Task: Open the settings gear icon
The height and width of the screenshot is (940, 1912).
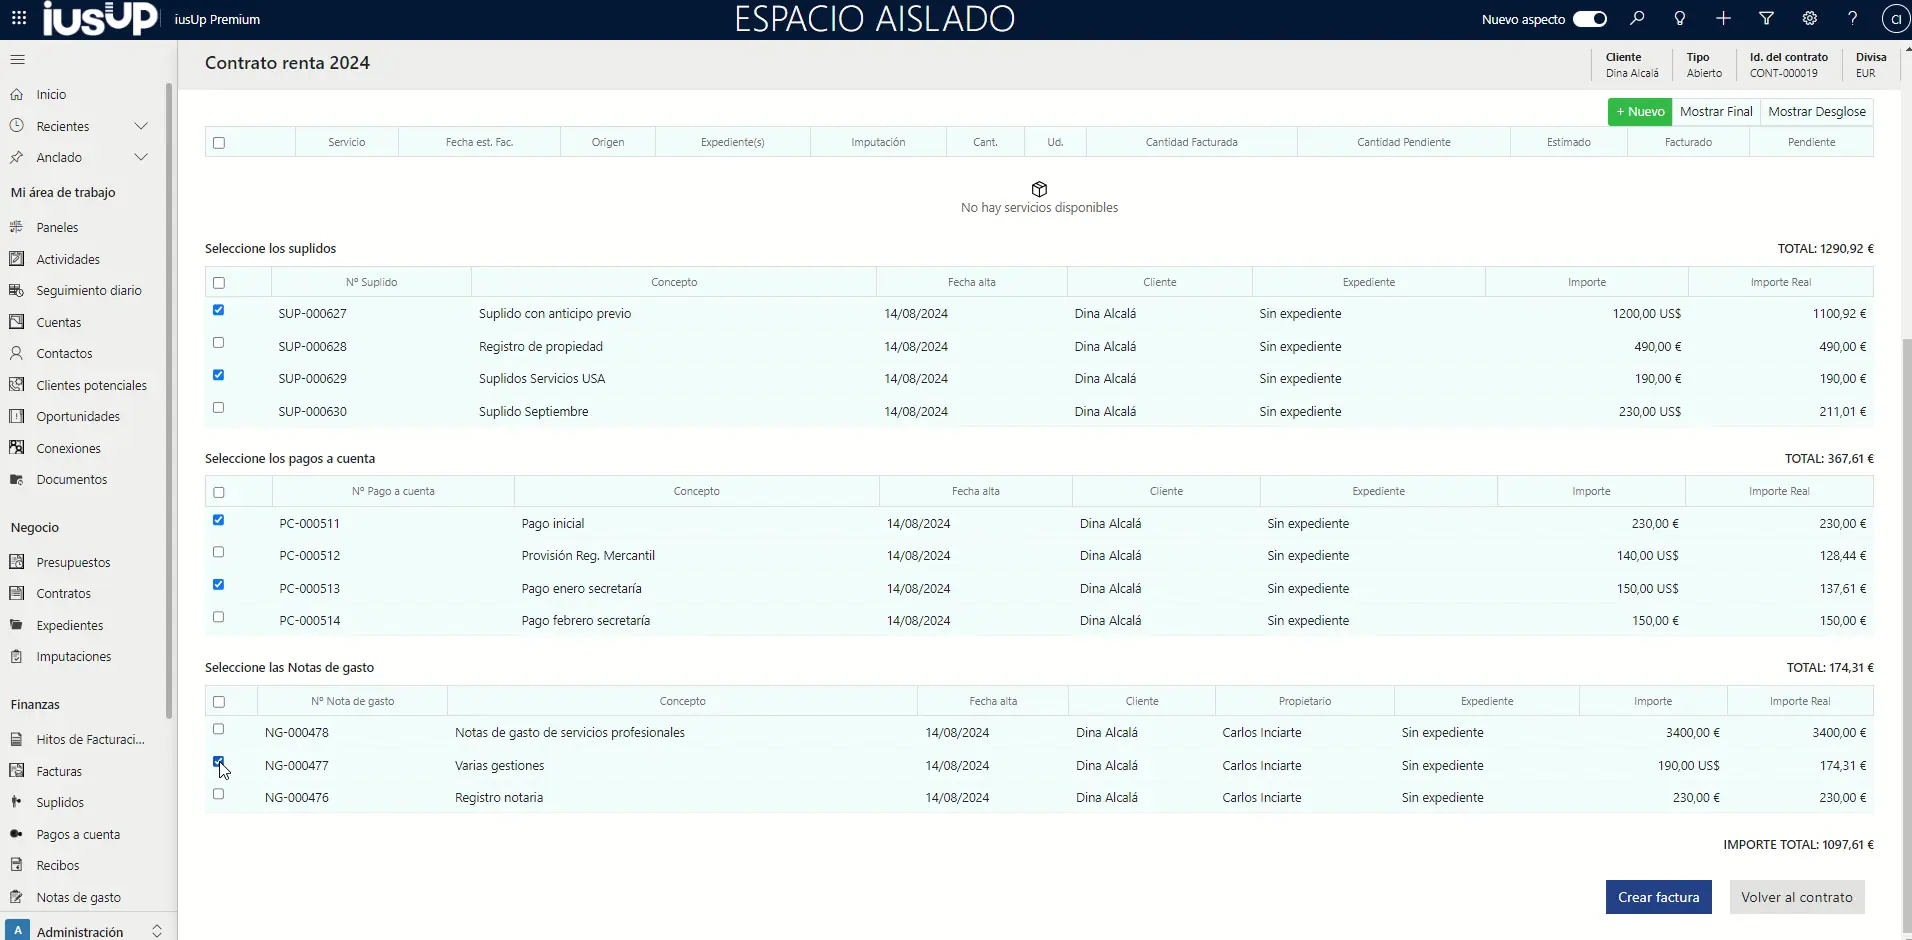Action: pos(1809,19)
